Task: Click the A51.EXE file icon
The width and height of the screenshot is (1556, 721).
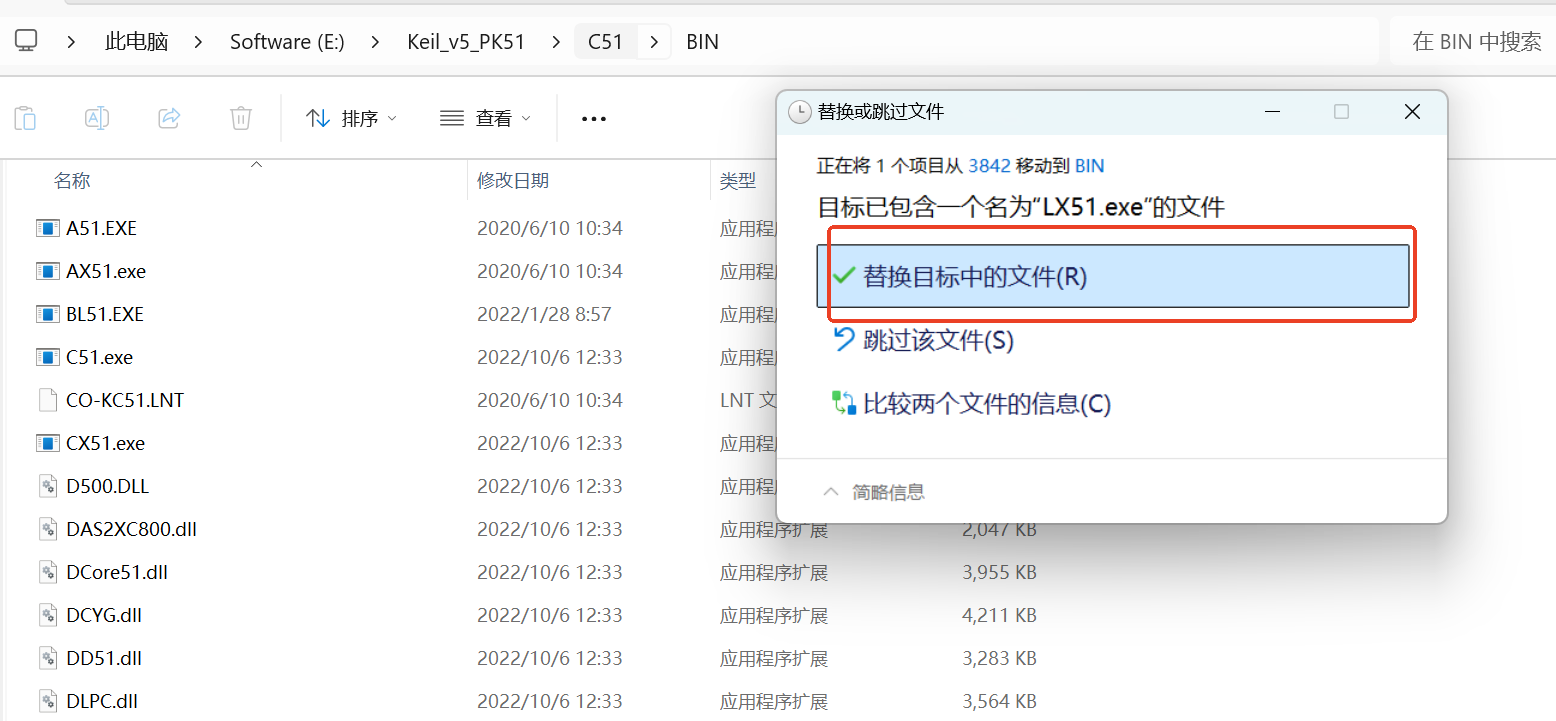Action: pos(47,228)
